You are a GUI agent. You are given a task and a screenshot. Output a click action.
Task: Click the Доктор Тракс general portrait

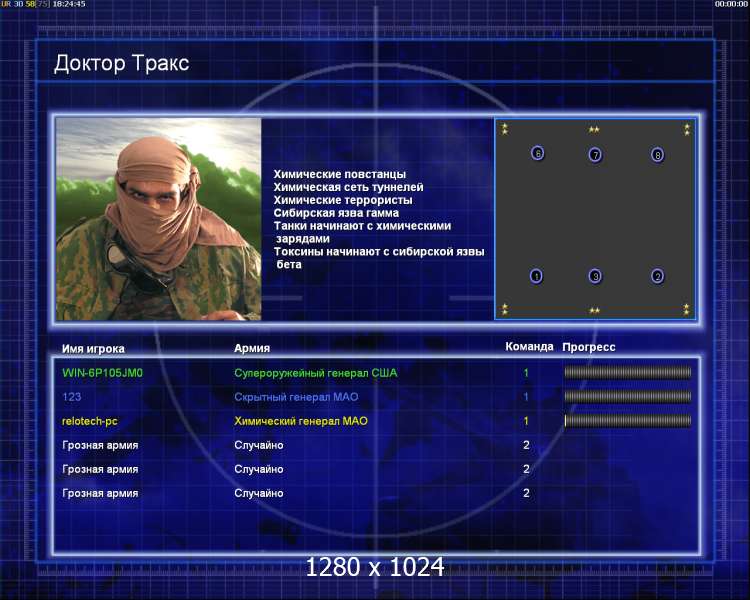tap(159, 219)
